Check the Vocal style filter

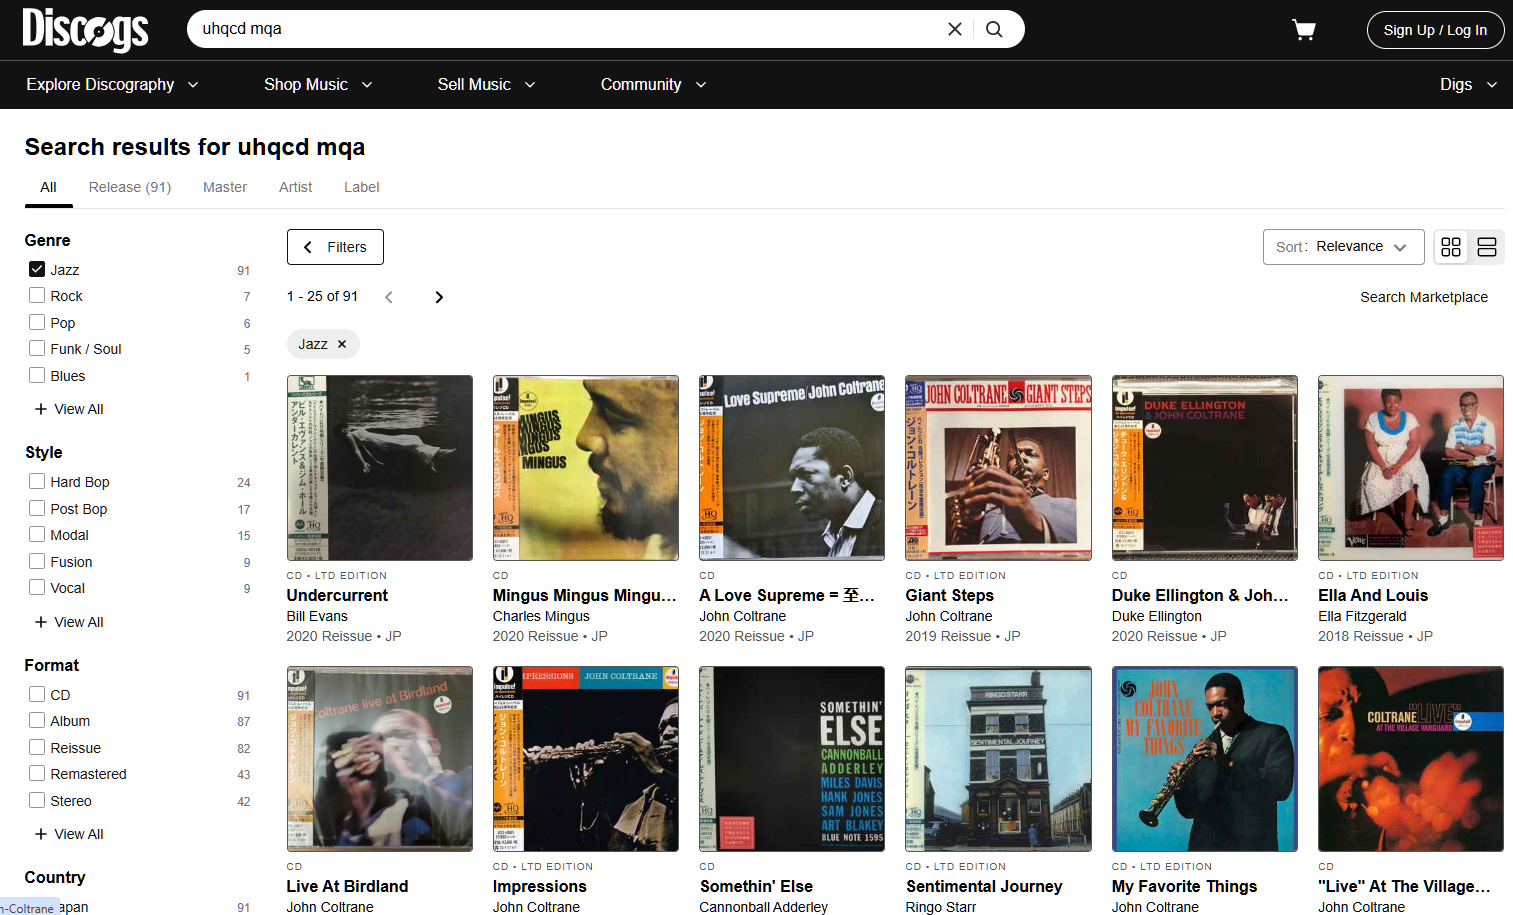click(37, 587)
